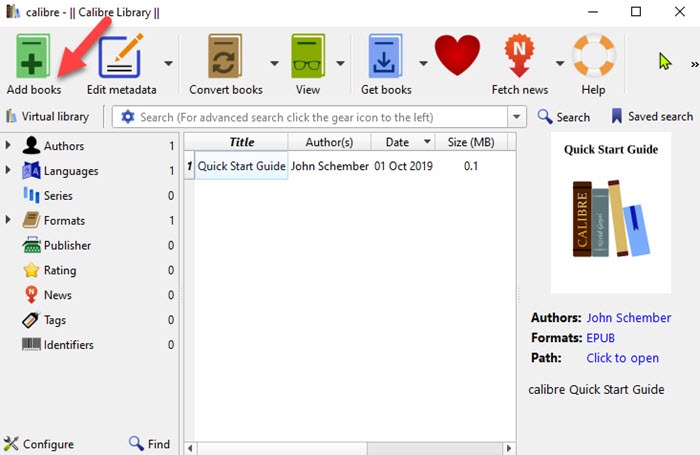The image size is (700, 455).
Task: Open the Help lifebuoy icon
Action: click(x=594, y=64)
